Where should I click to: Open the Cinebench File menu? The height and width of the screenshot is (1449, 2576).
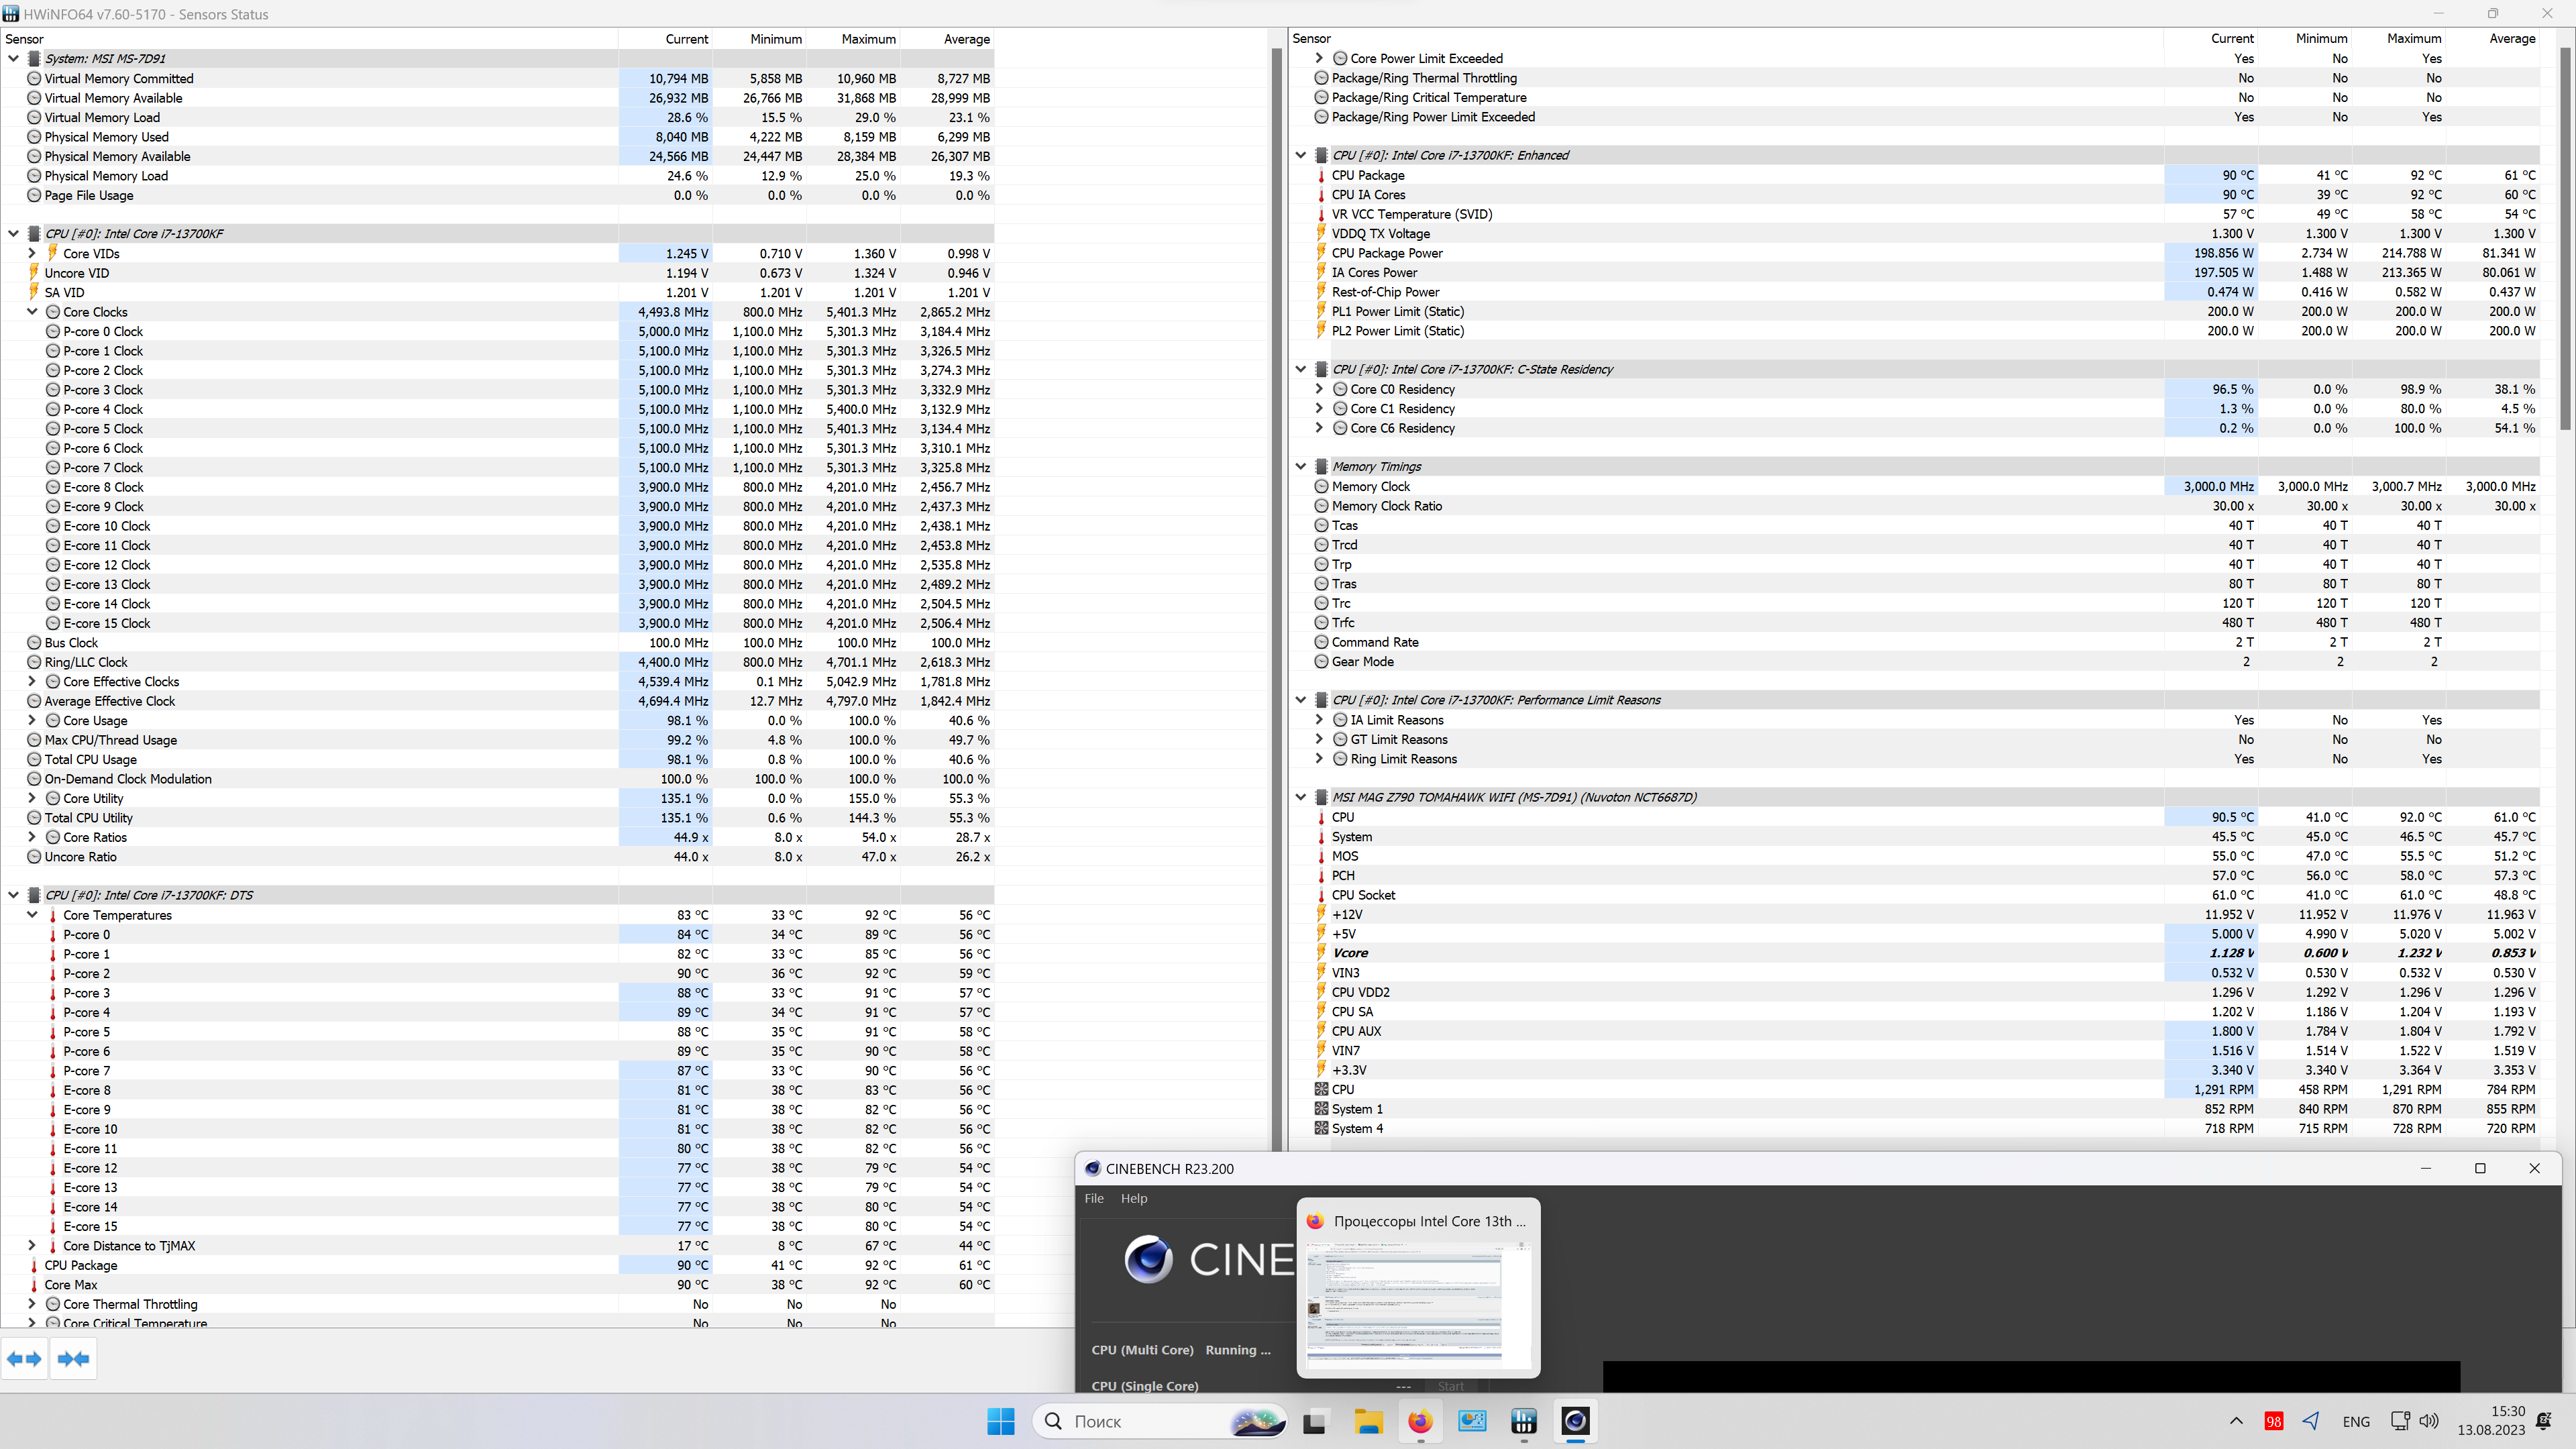[x=1094, y=1198]
